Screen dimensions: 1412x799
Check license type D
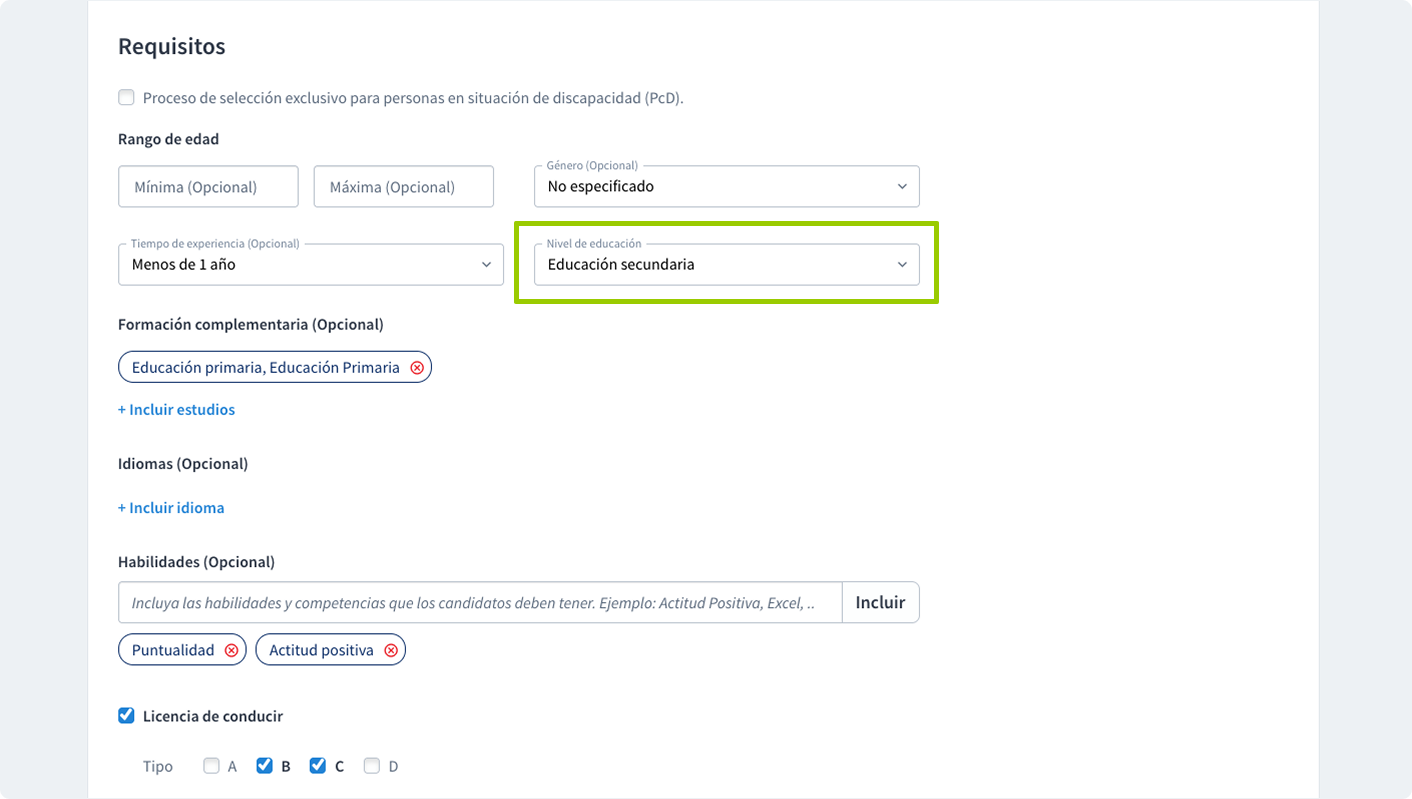click(372, 766)
